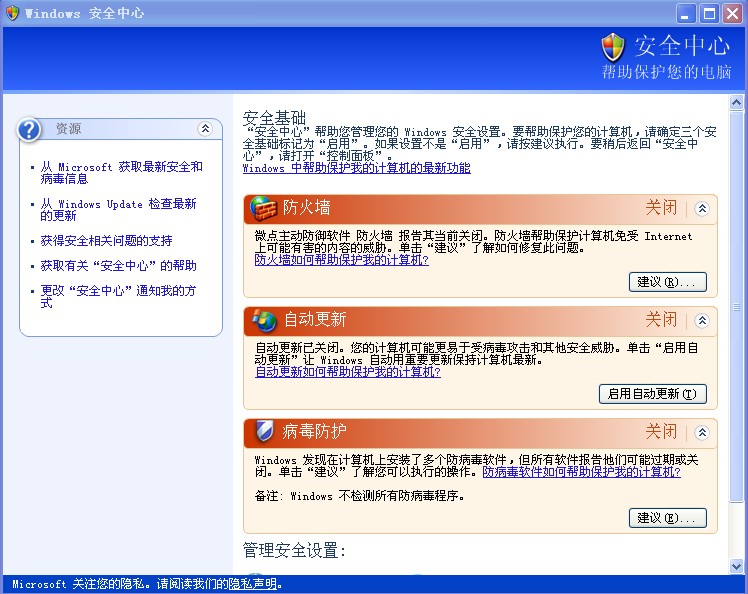Click the 防火墙 关闭 status text
The height and width of the screenshot is (594, 748).
tap(661, 208)
